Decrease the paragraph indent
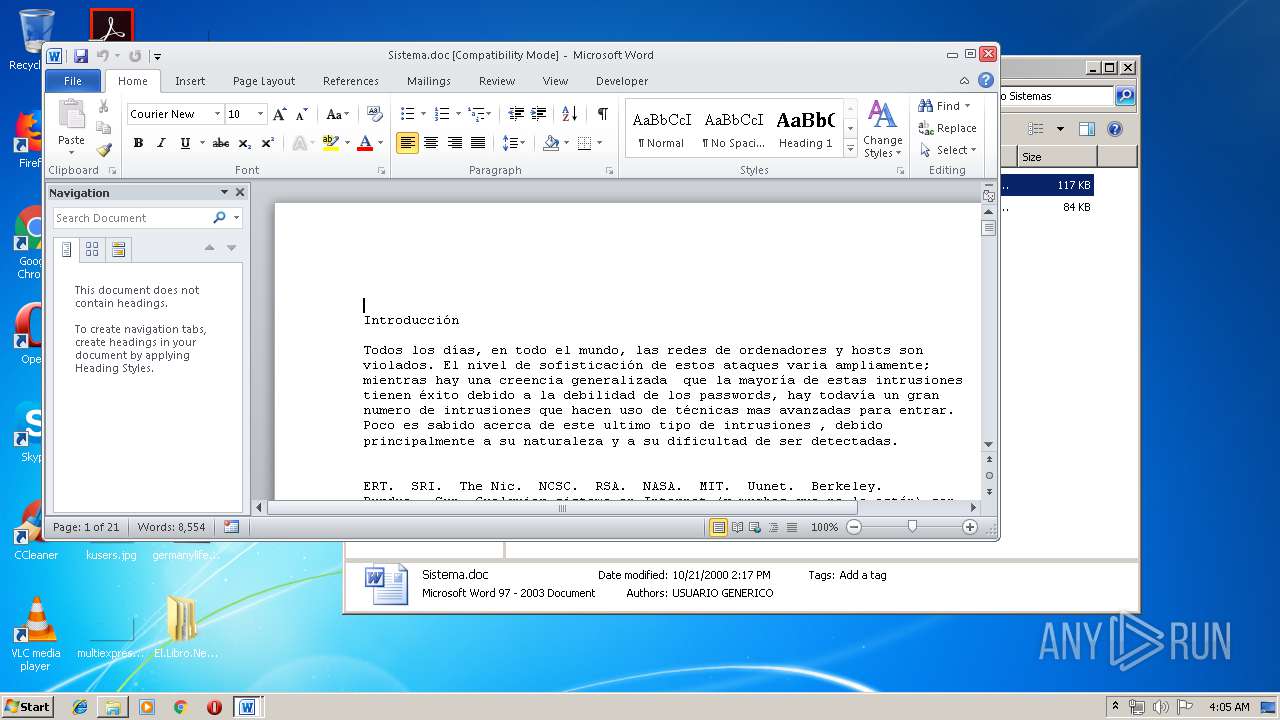Image resolution: width=1280 pixels, height=720 pixels. point(516,114)
